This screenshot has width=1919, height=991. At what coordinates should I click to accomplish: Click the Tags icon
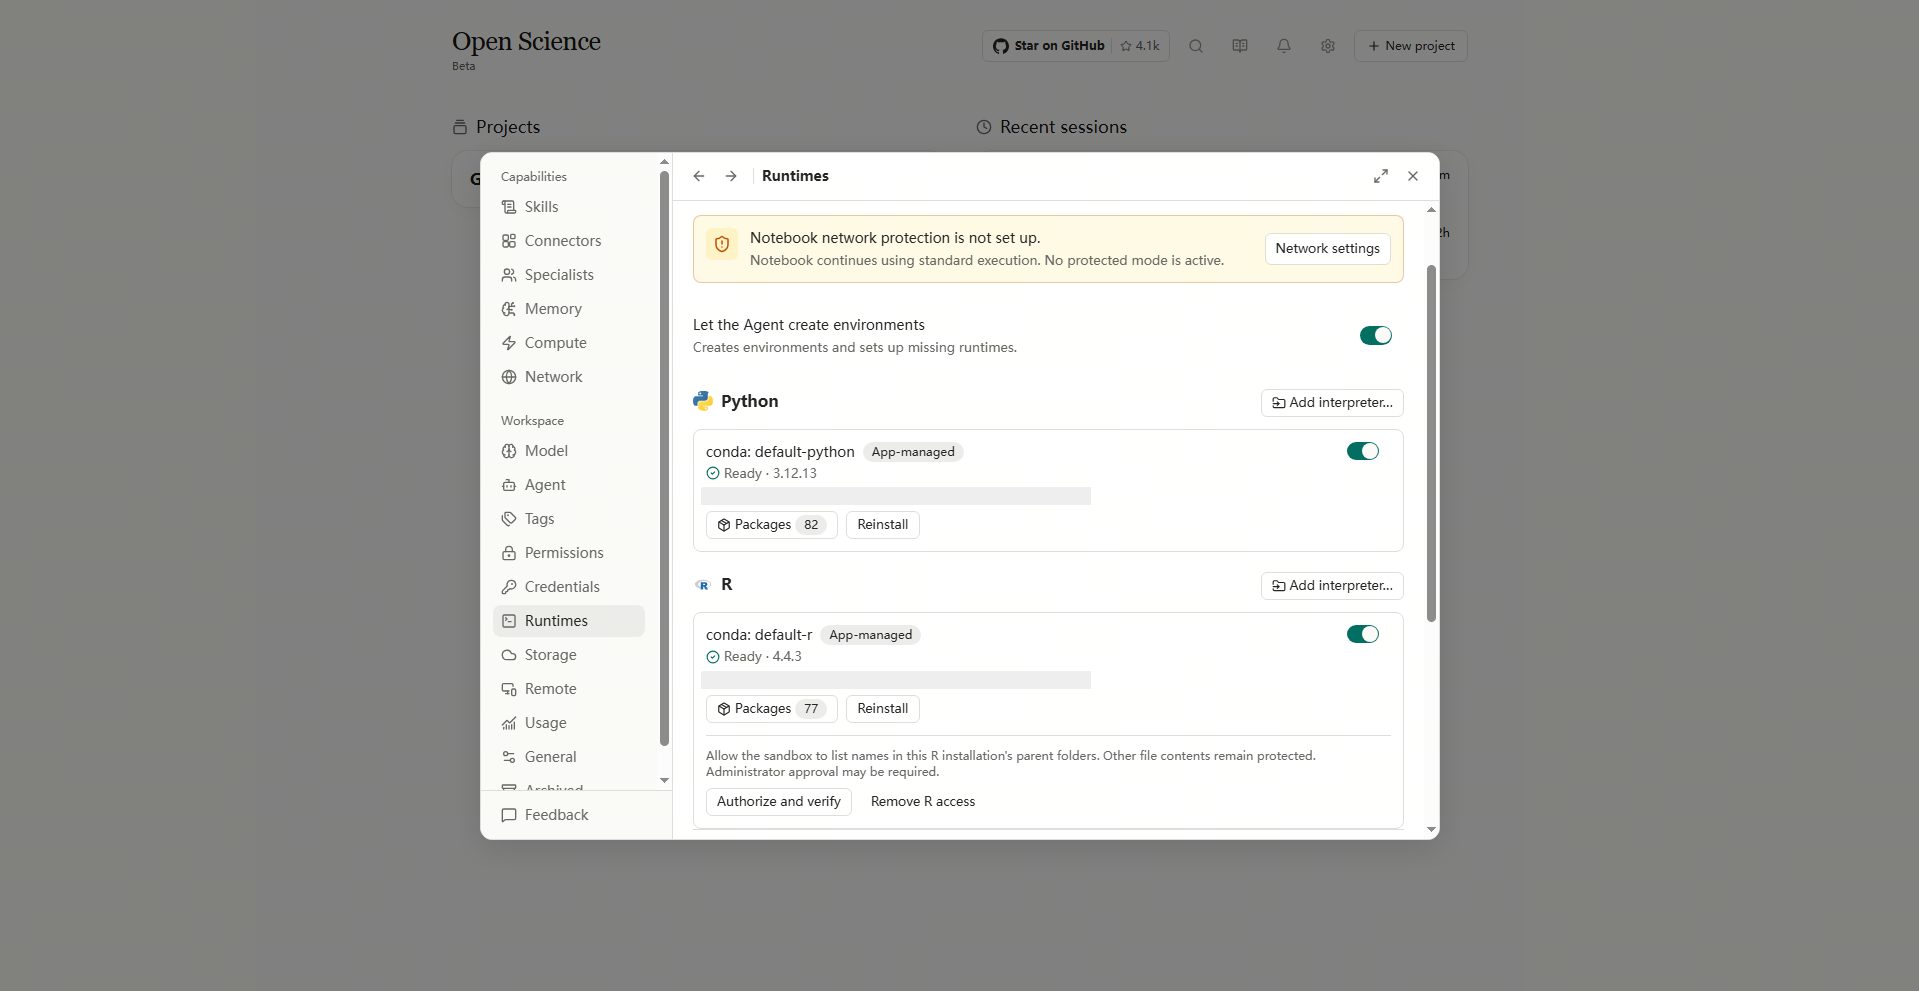[x=509, y=519]
